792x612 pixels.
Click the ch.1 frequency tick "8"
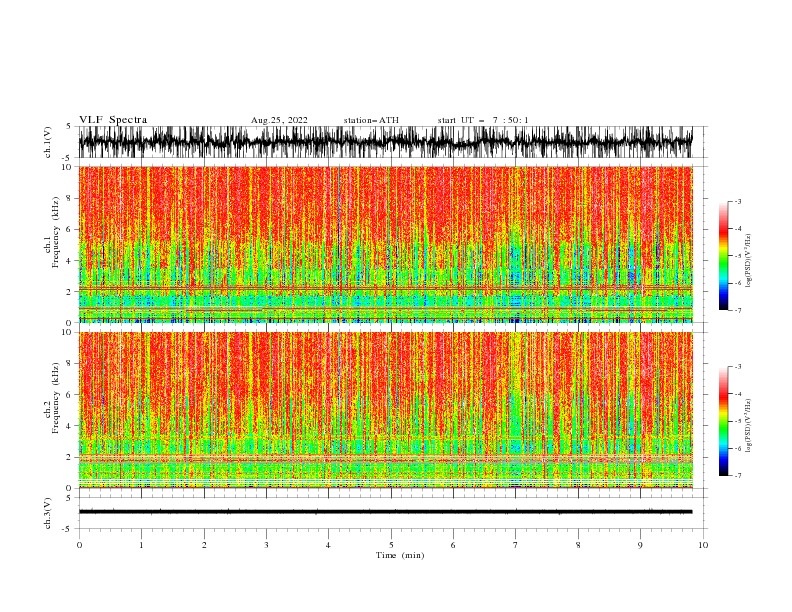(x=69, y=198)
